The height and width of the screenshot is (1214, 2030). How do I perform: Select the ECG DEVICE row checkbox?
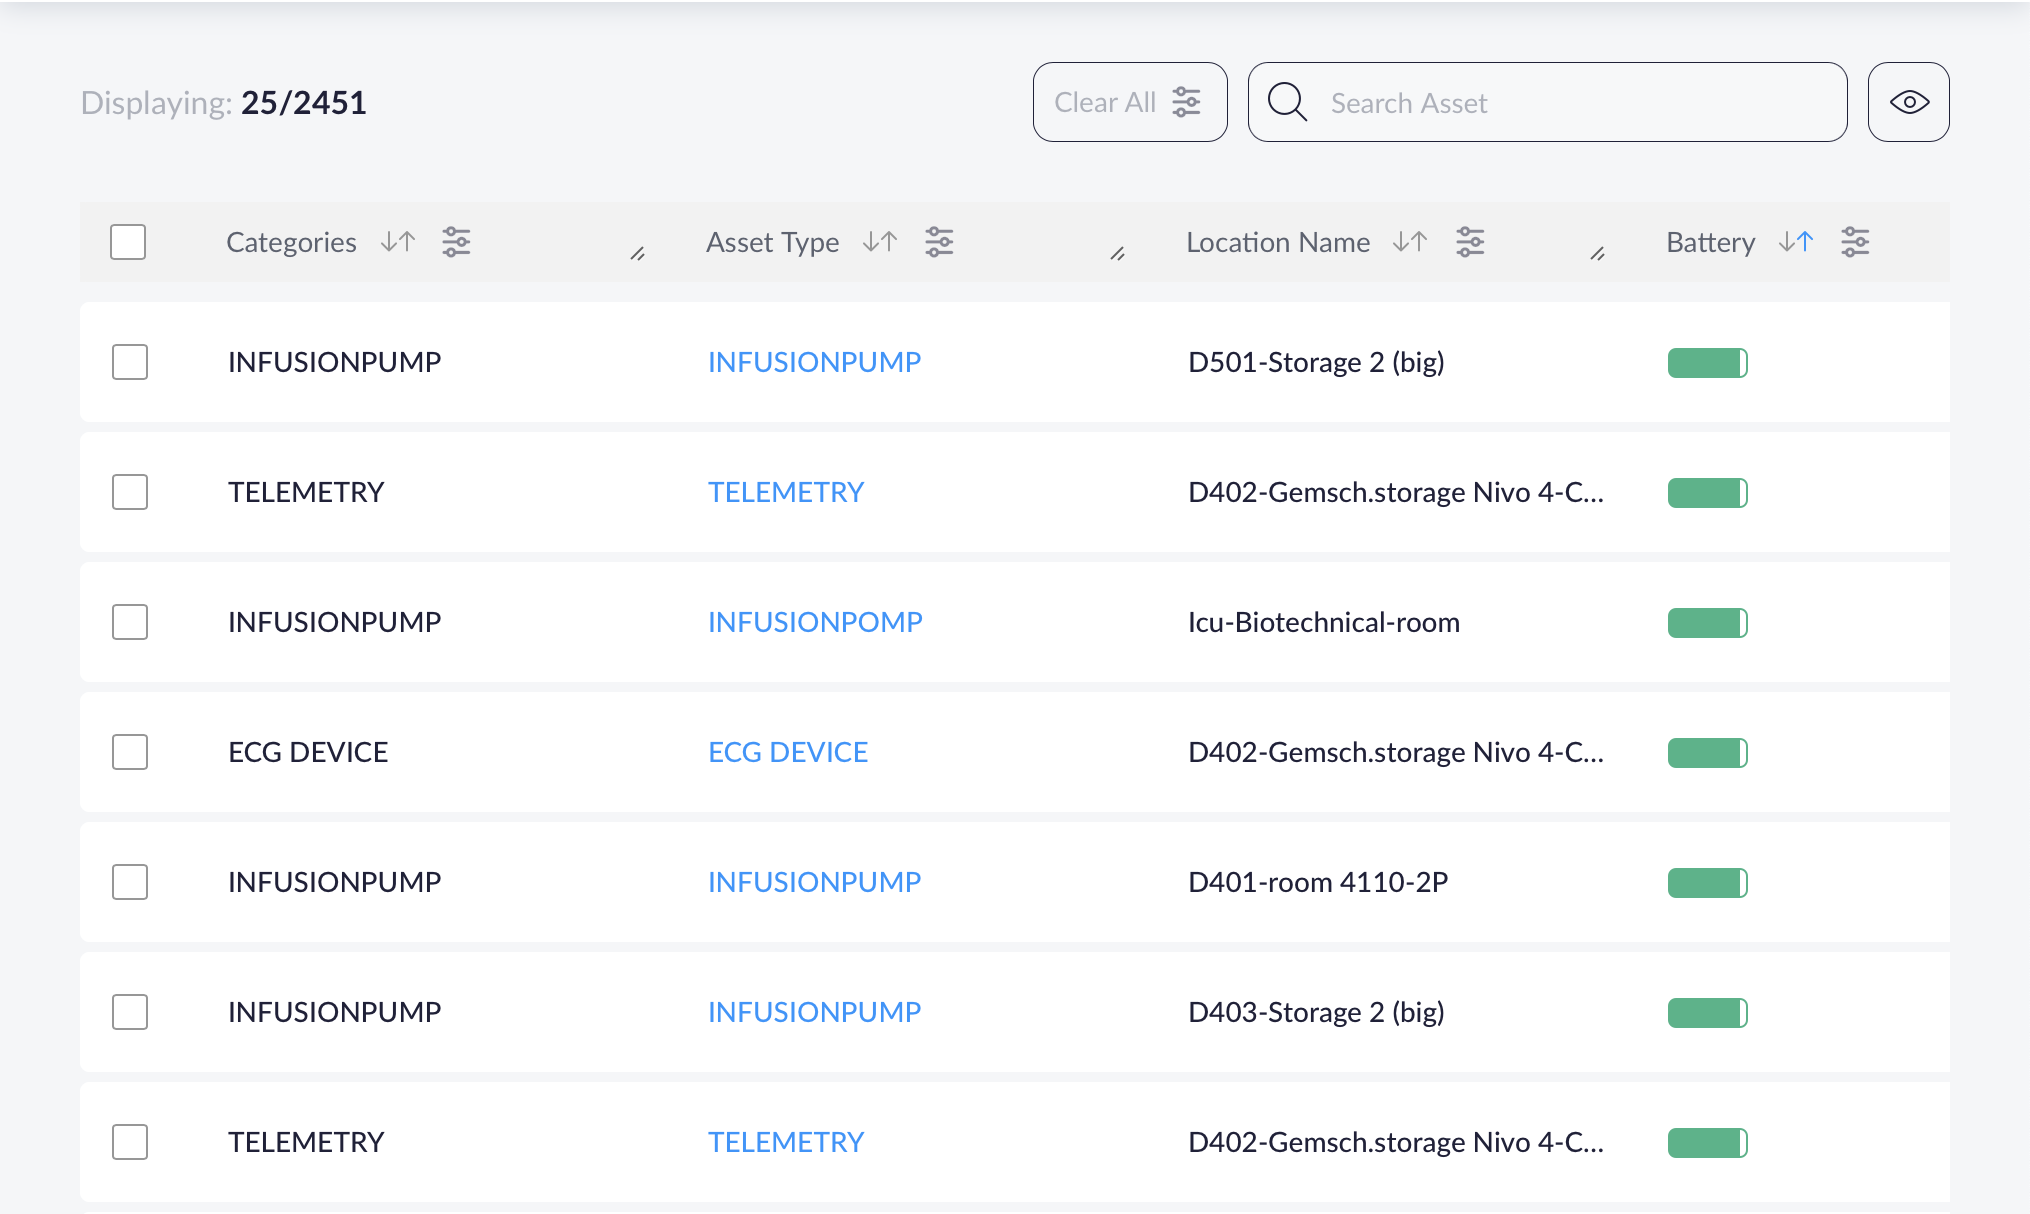[x=130, y=752]
